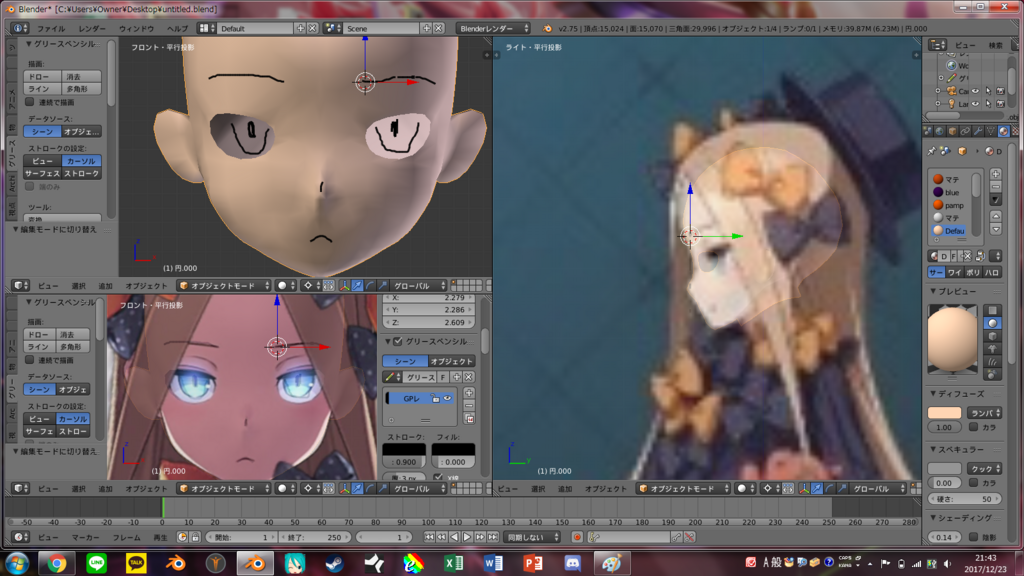Toggle 3D manipulator axis icon in top-left viewport
This screenshot has width=1024, height=576.
[x=344, y=285]
